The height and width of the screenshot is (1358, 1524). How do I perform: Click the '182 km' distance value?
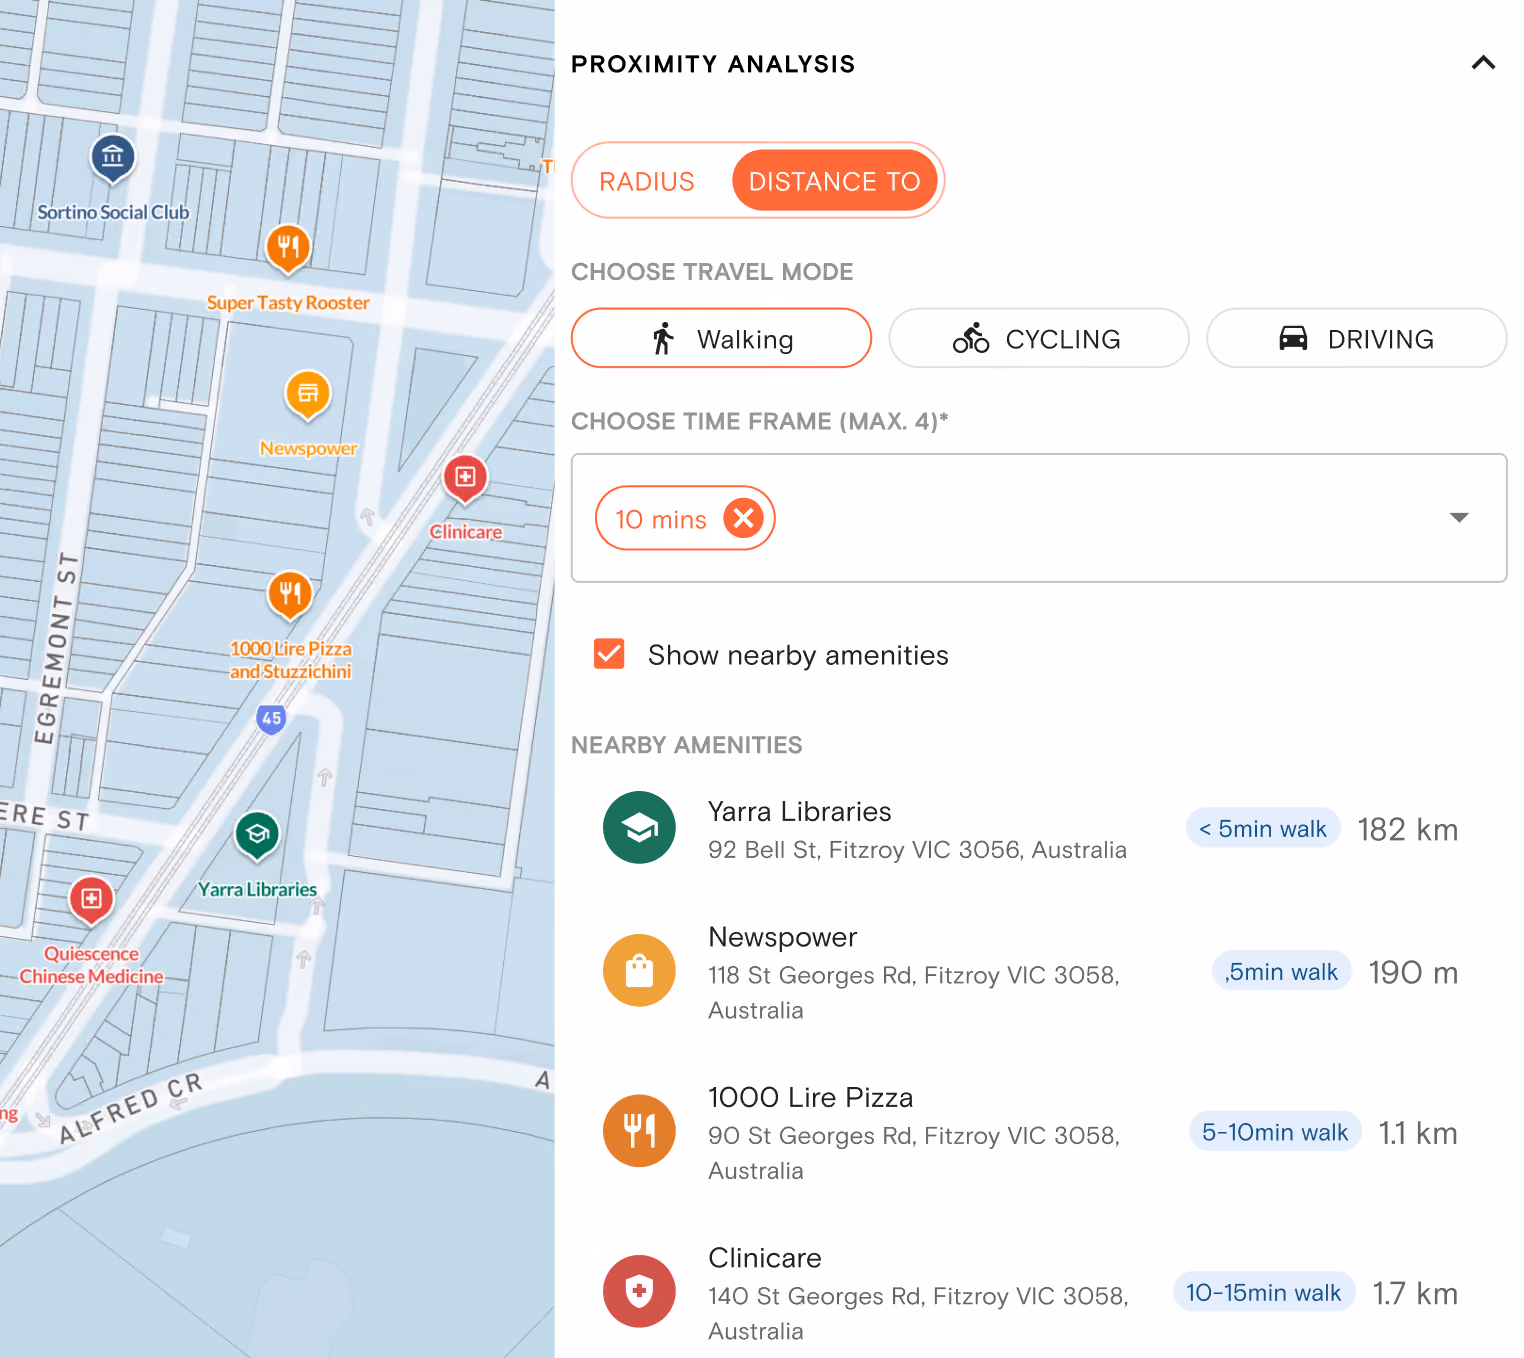1408,829
